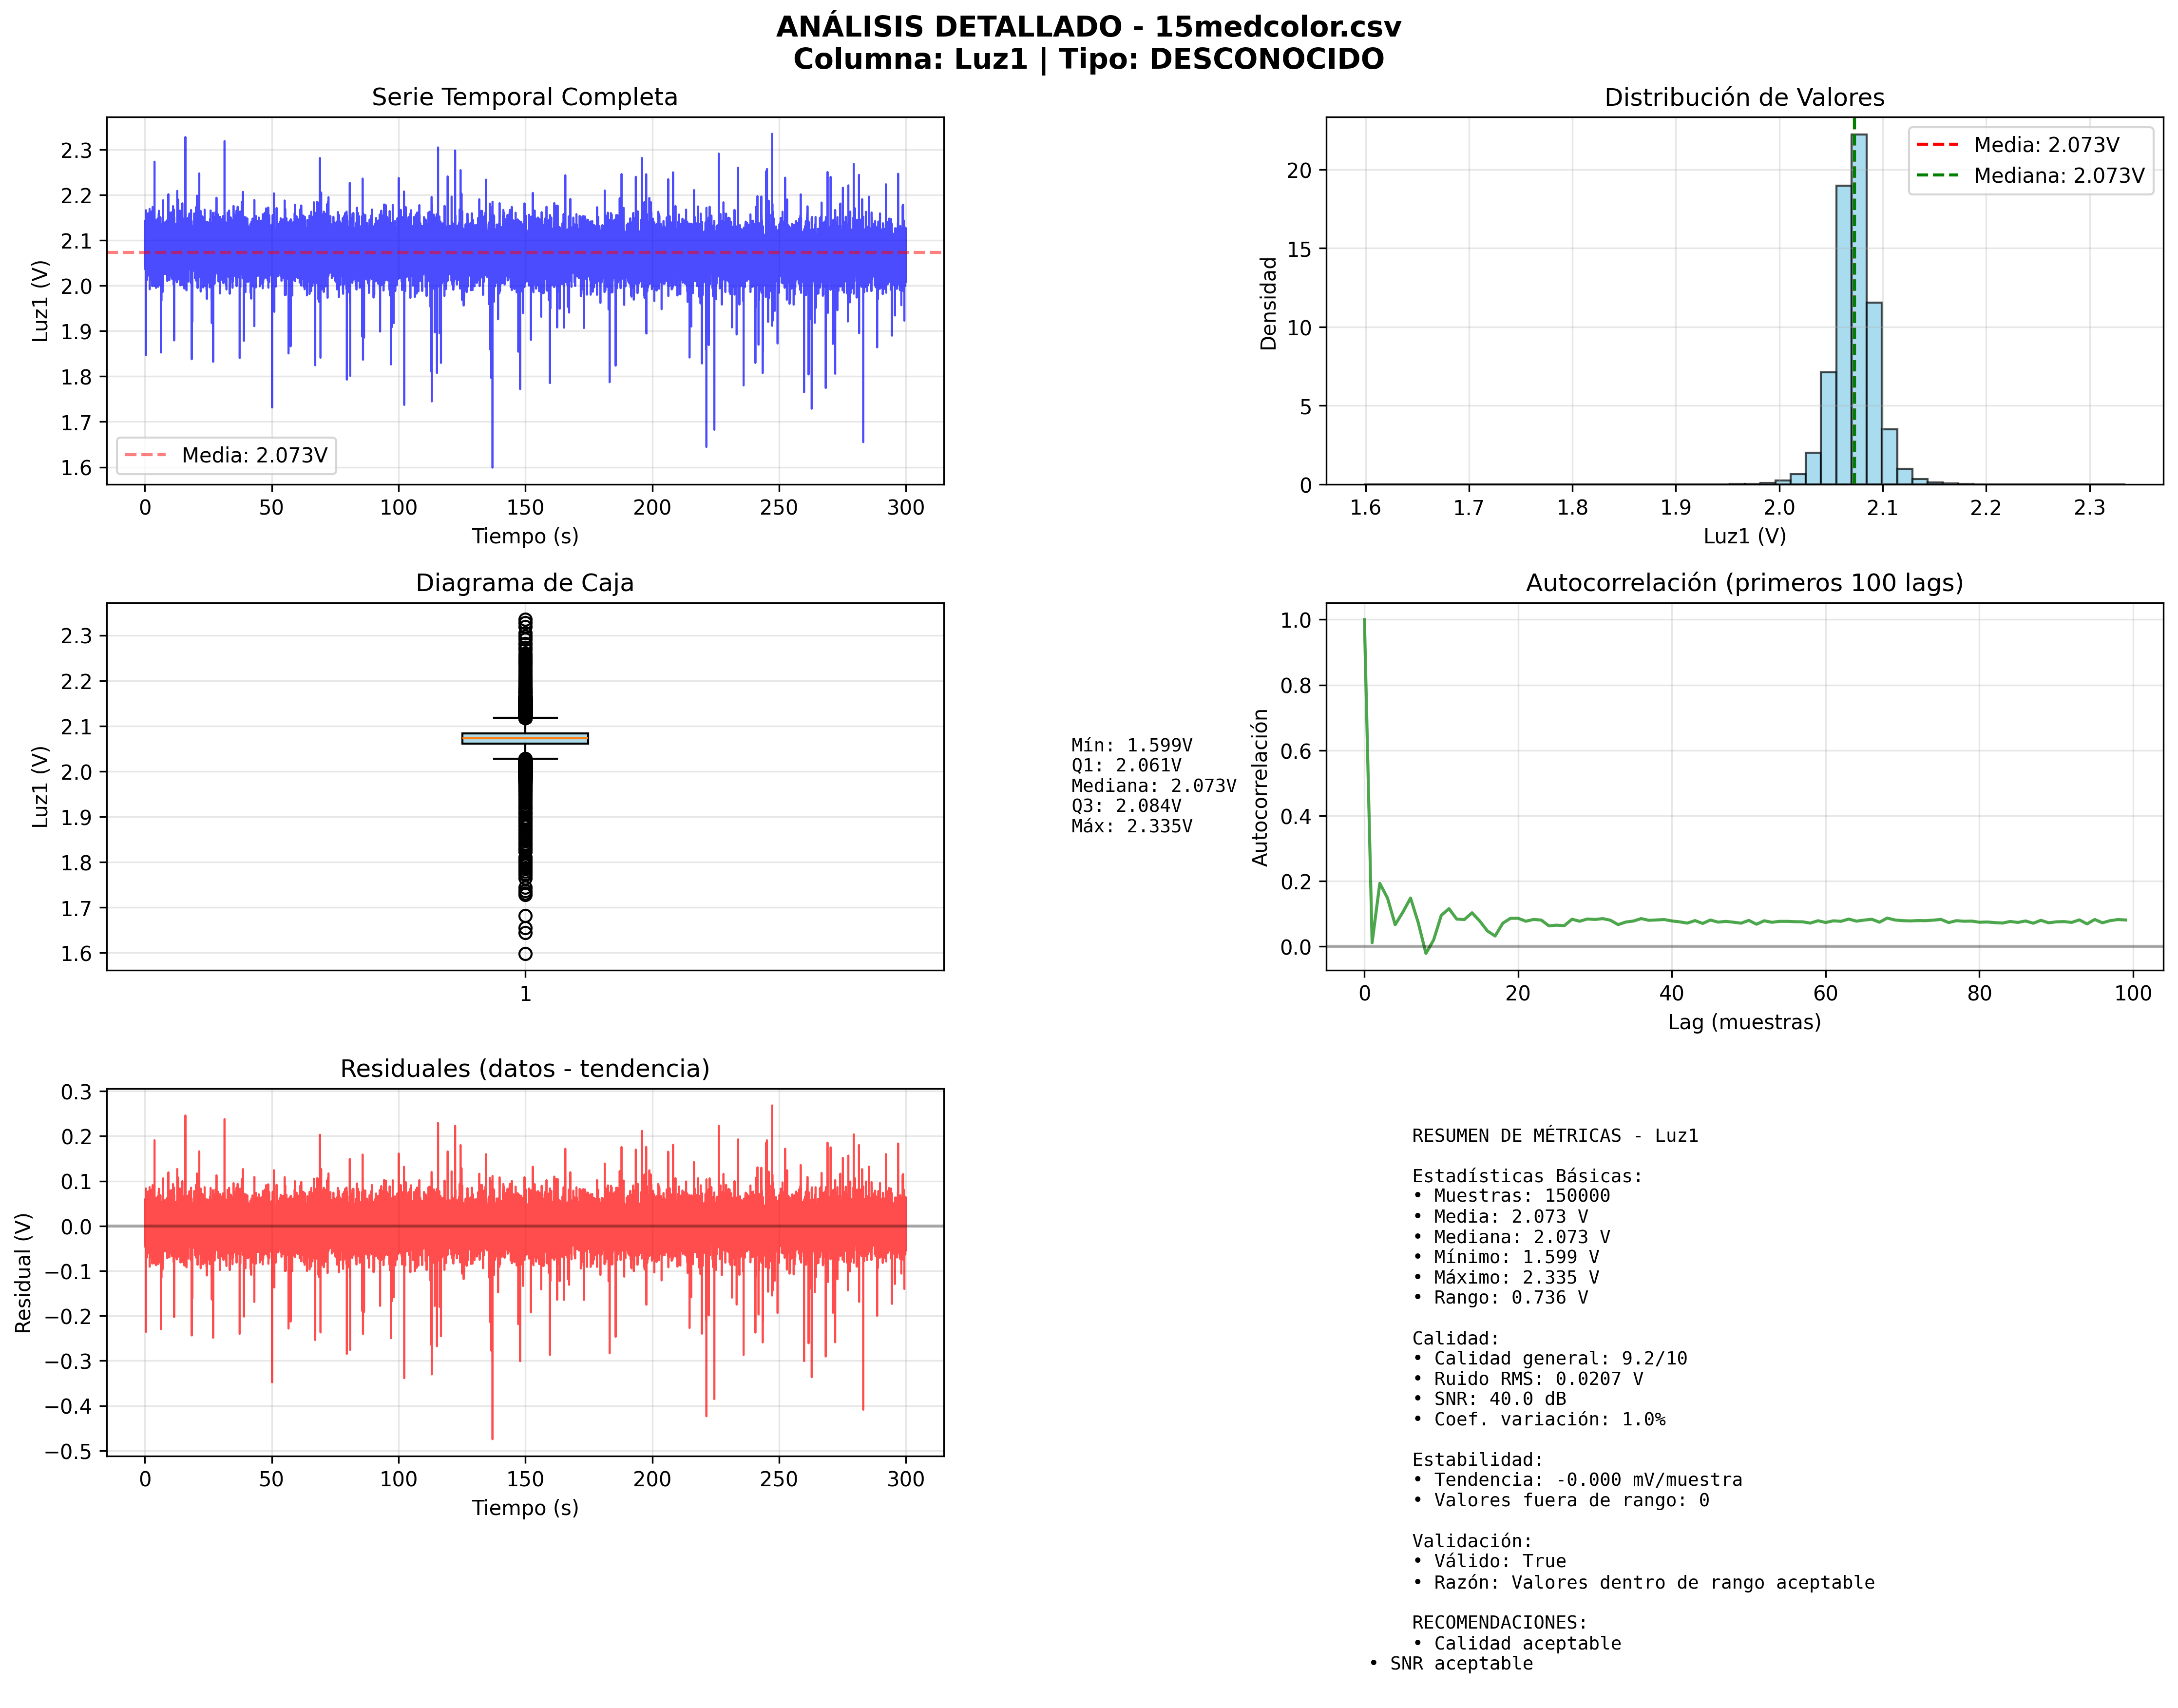Click the autocorrelation peak at lag zero
Image resolution: width=2178 pixels, height=1708 pixels.
[1364, 621]
